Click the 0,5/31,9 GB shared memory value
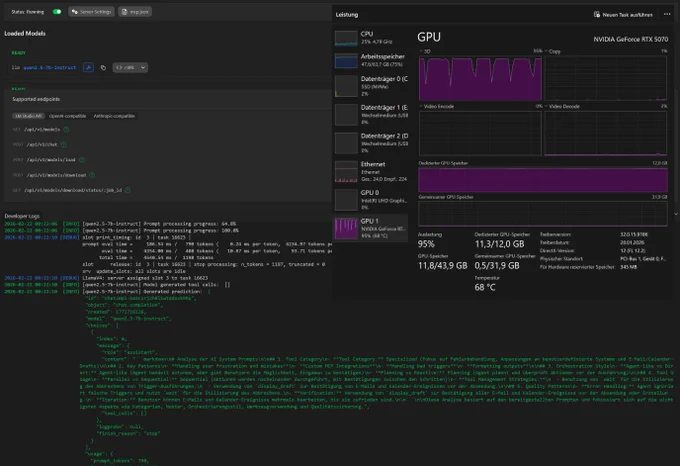The width and height of the screenshot is (680, 466). (x=497, y=266)
